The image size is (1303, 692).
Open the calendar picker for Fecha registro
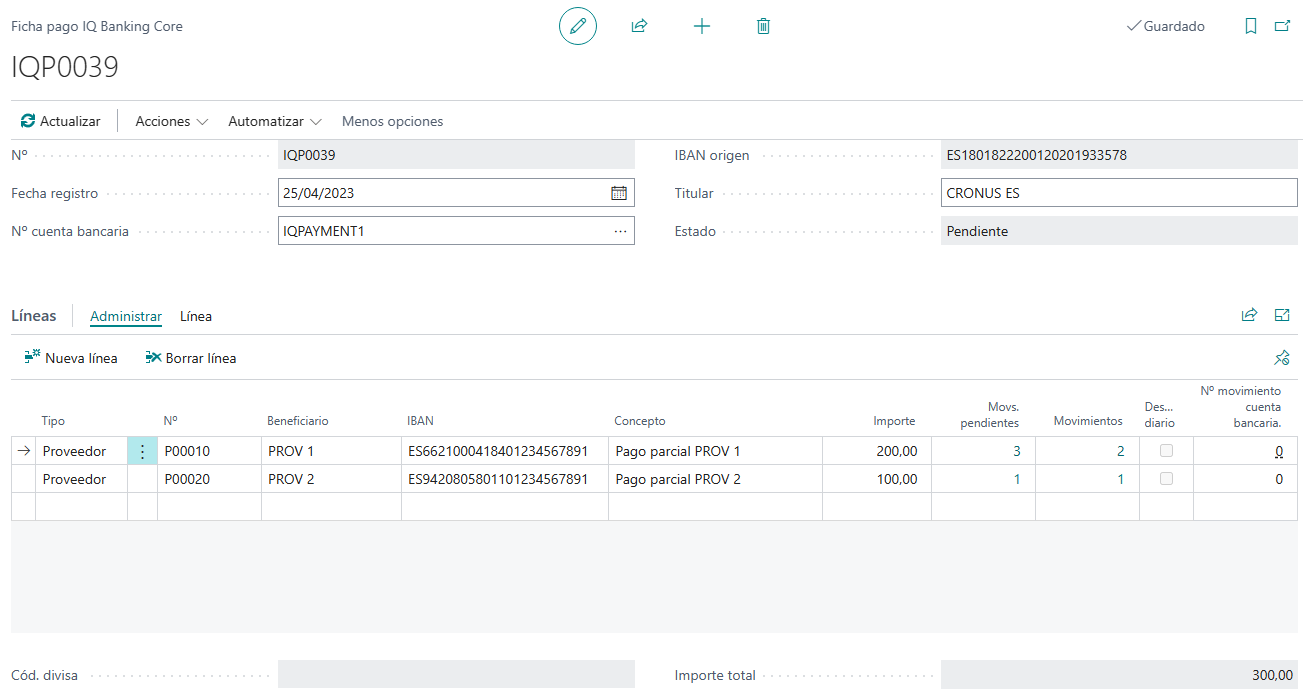tap(621, 192)
